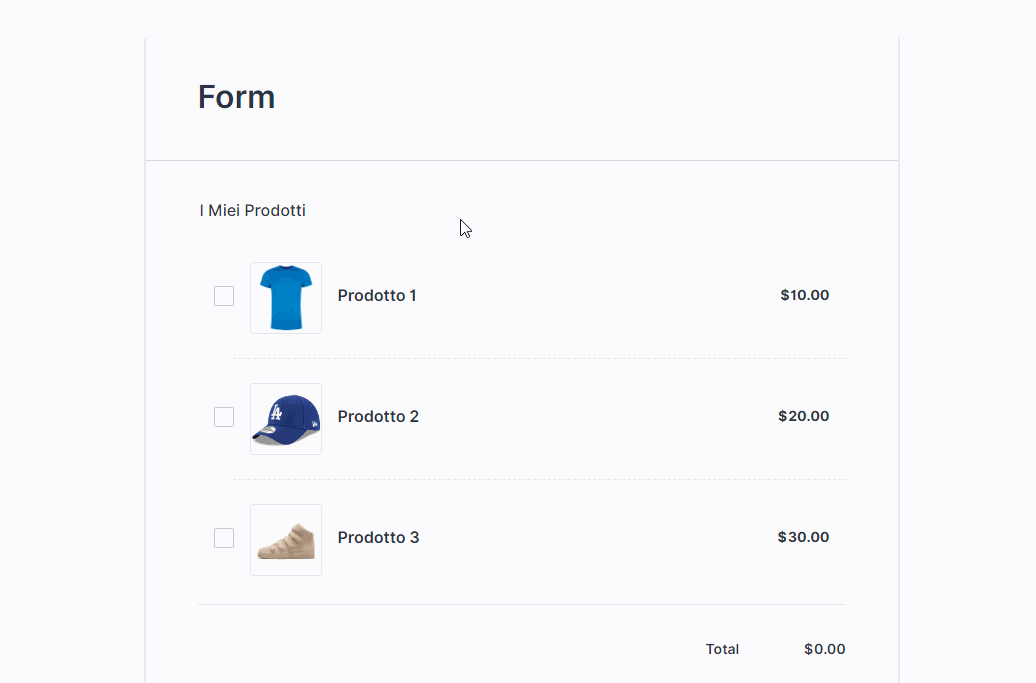
Task: Enable the Prodotto 3 checkbox
Action: pyautogui.click(x=224, y=538)
